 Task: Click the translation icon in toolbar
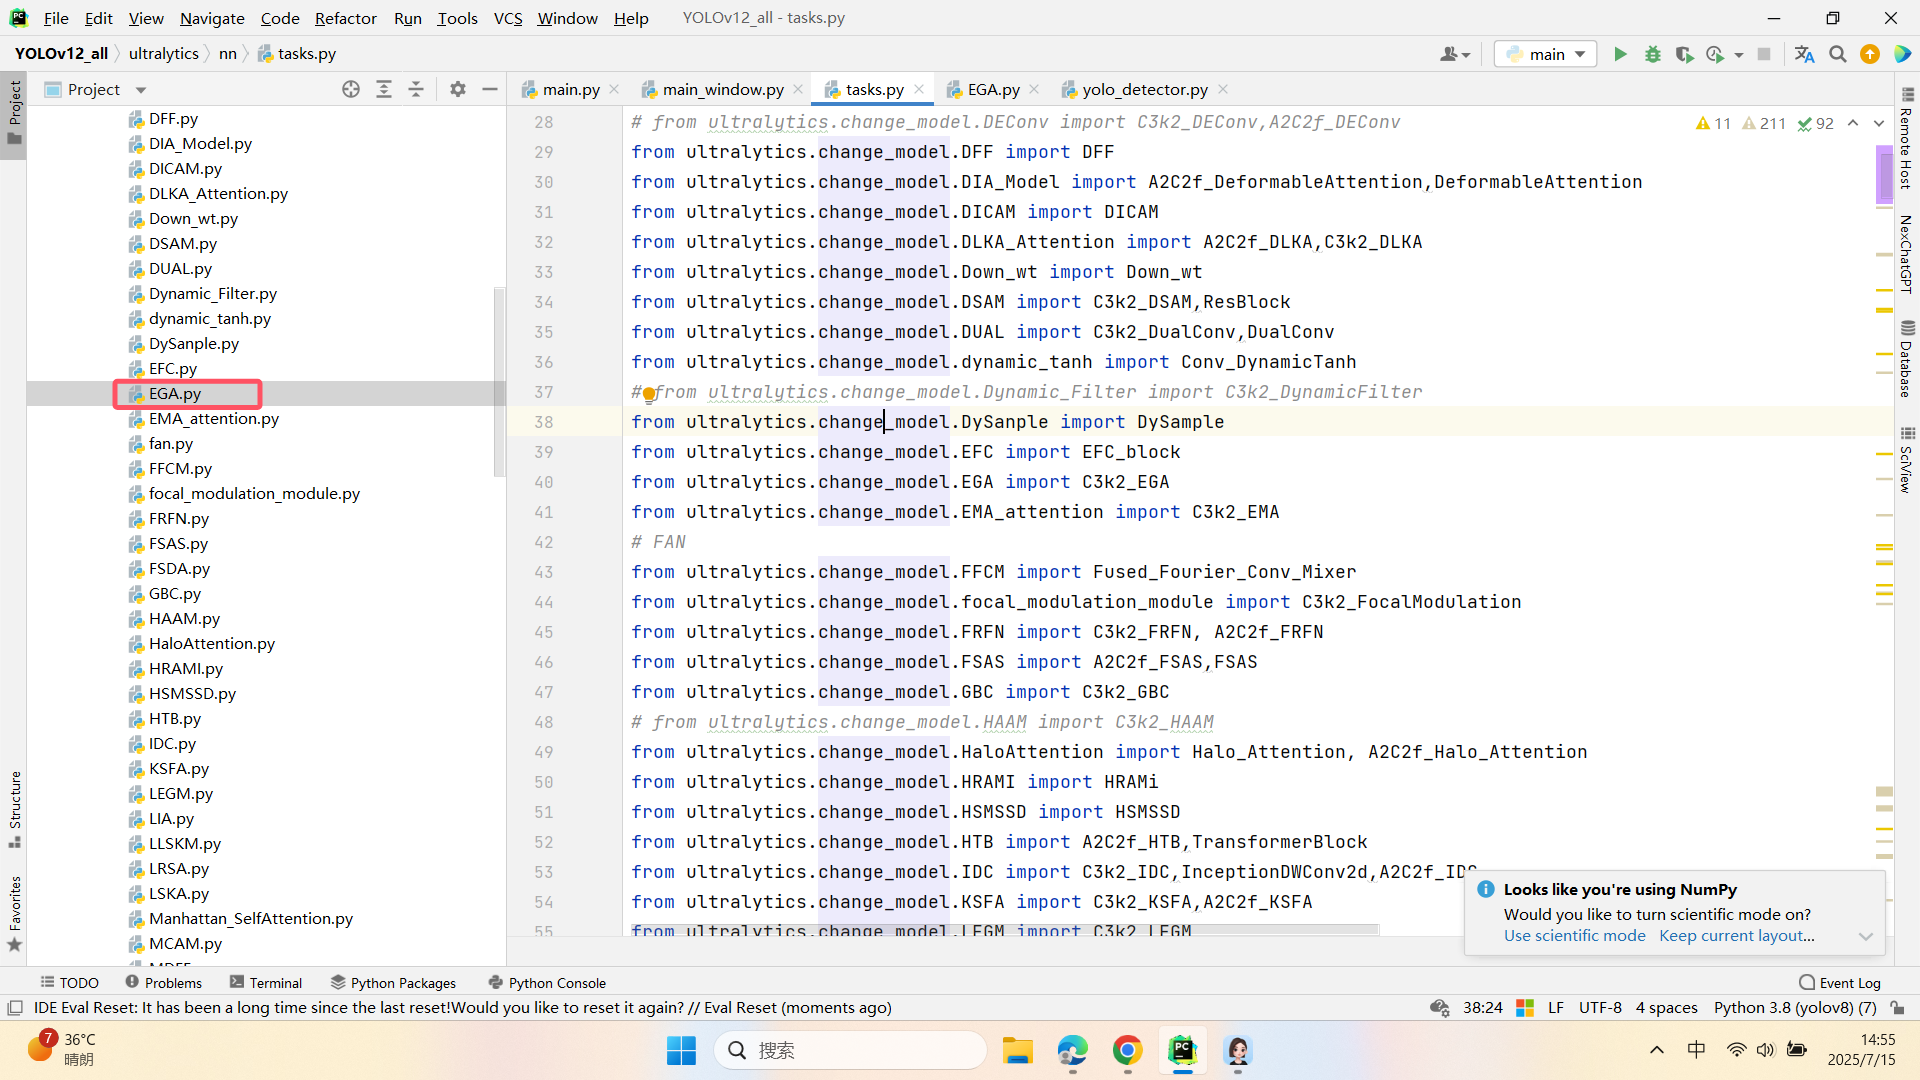pyautogui.click(x=1804, y=54)
